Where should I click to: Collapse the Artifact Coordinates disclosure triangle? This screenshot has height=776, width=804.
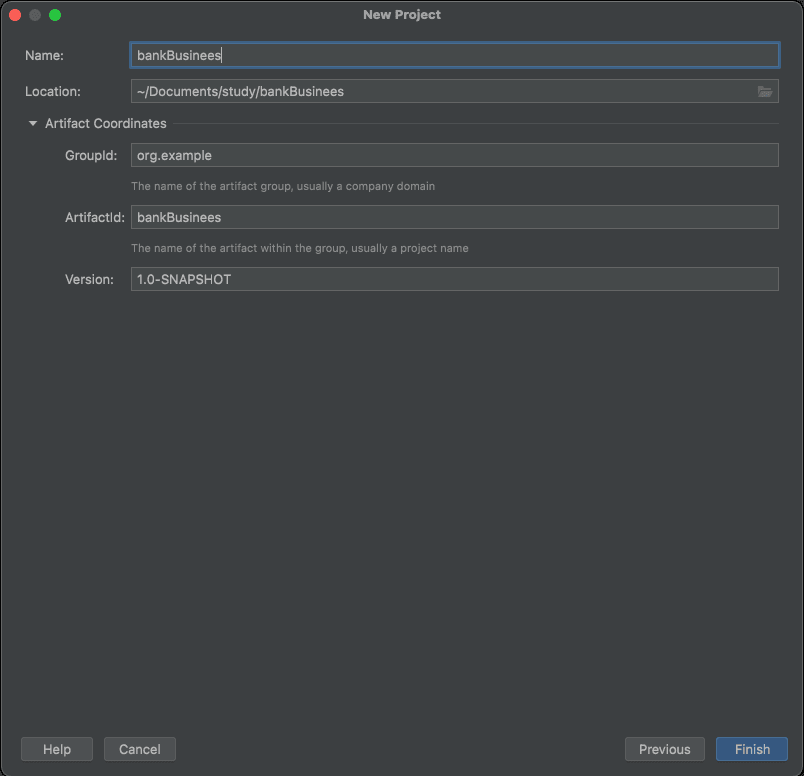pos(33,124)
